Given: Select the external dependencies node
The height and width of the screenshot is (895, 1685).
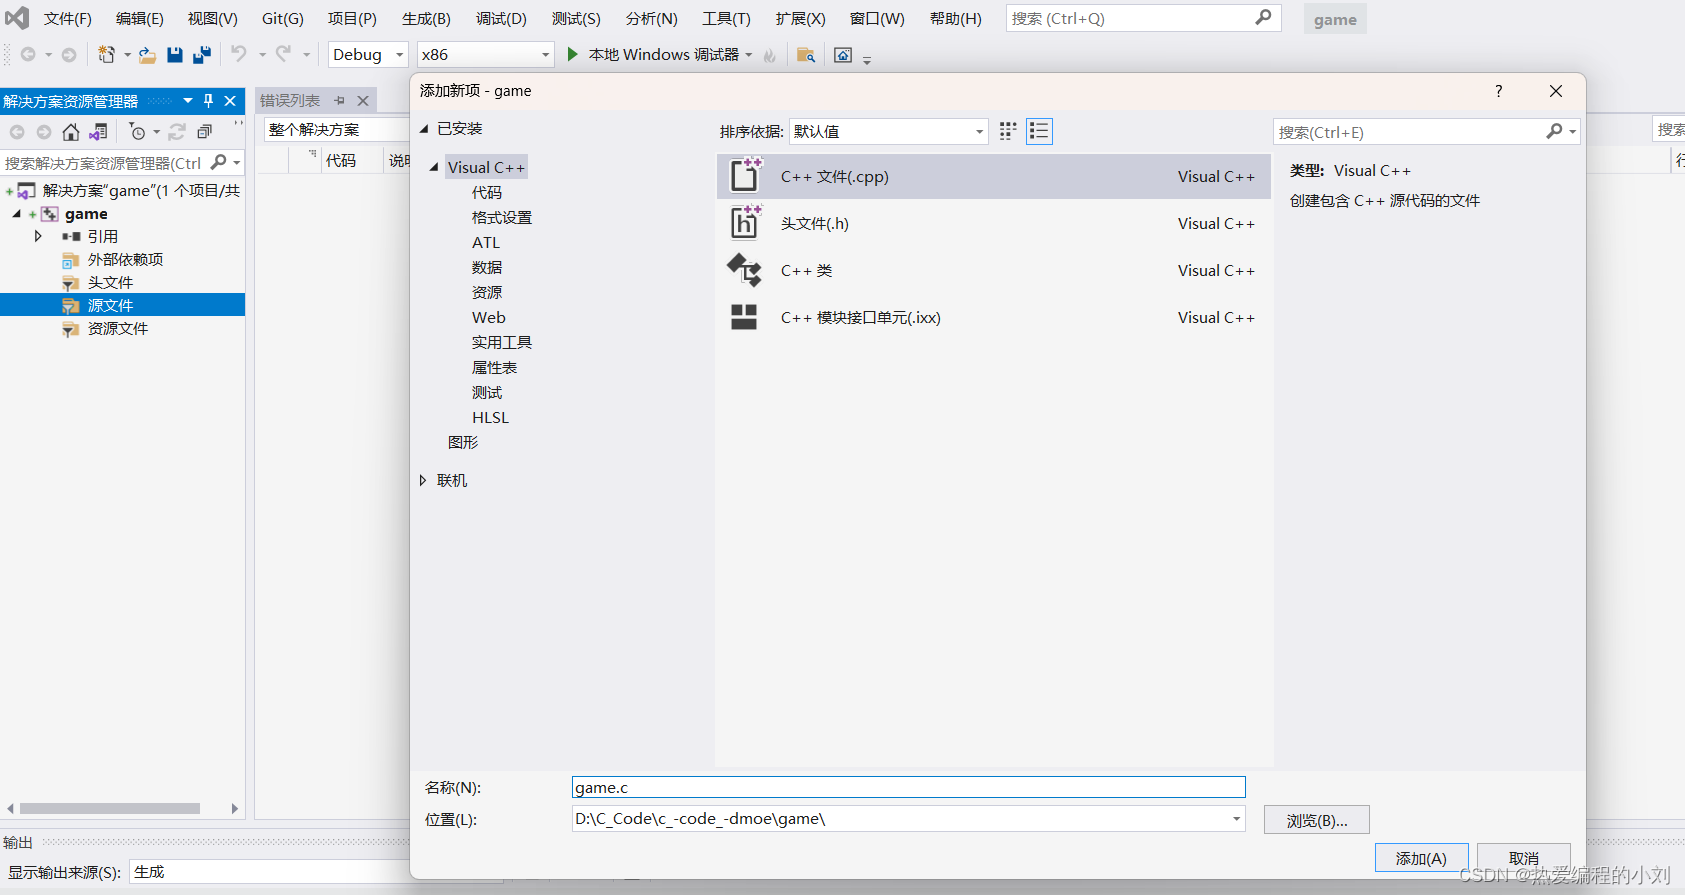Looking at the screenshot, I should (125, 259).
